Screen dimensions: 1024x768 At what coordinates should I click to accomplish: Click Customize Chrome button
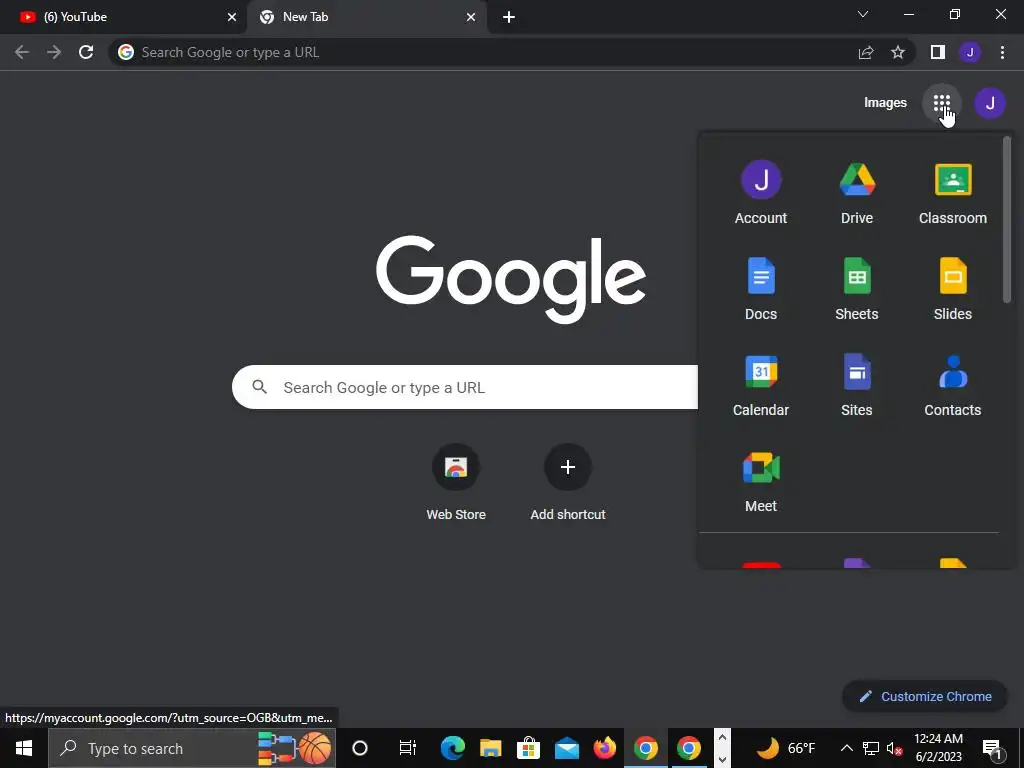(x=925, y=696)
